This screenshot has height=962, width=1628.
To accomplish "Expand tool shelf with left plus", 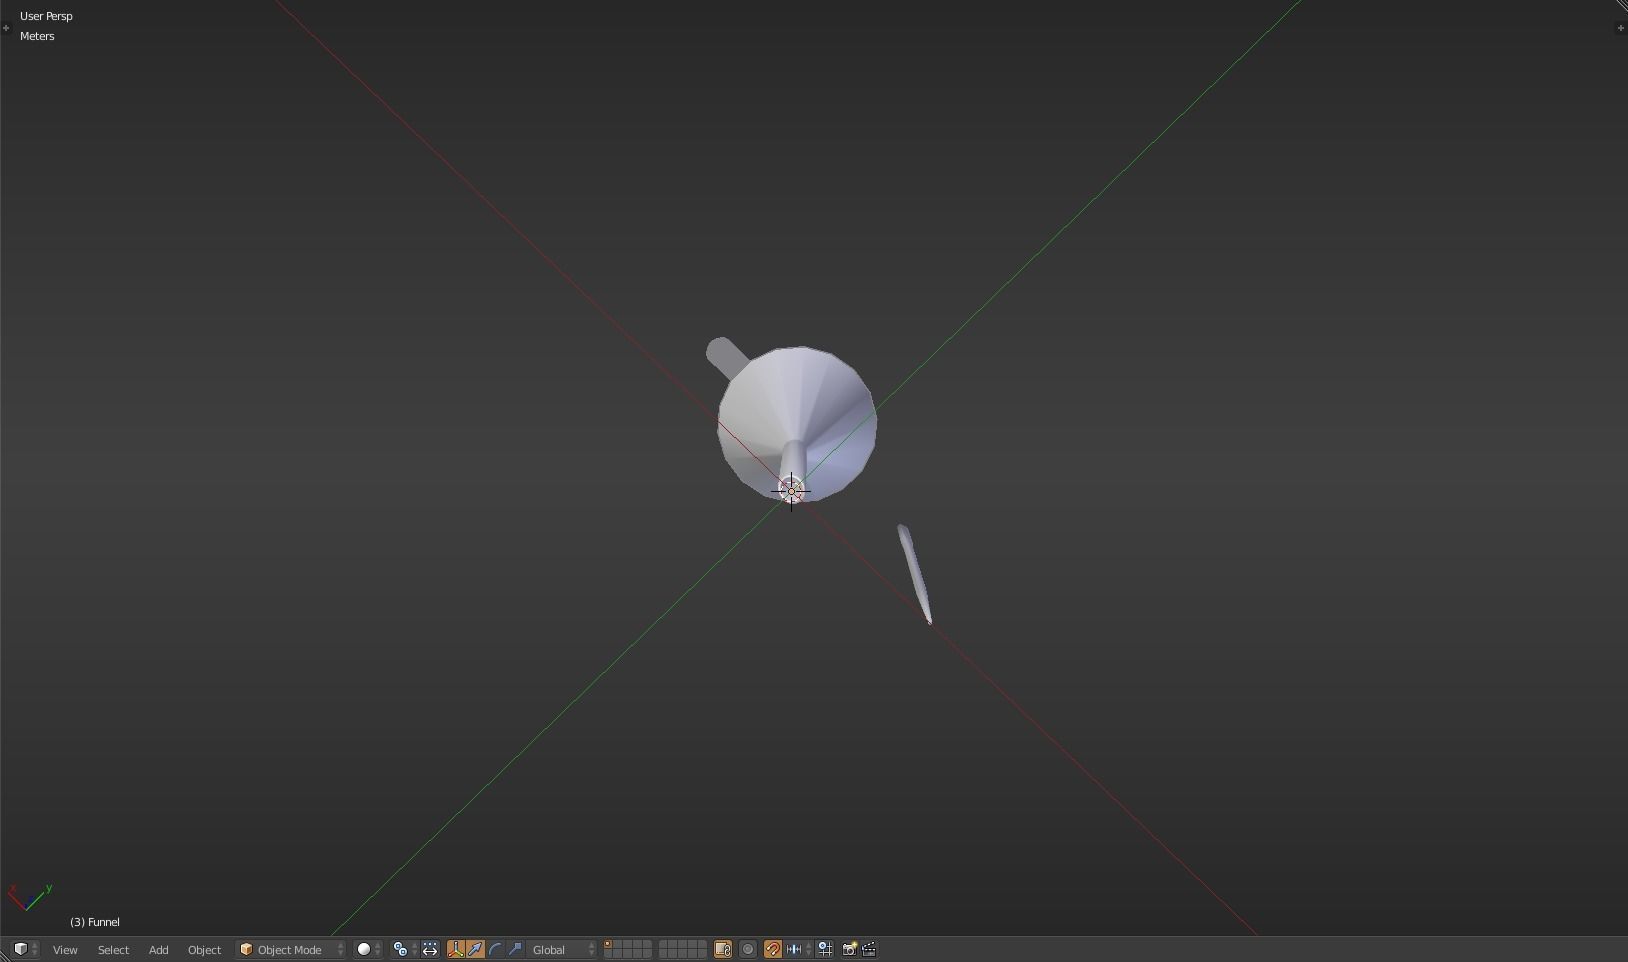I will click(6, 28).
